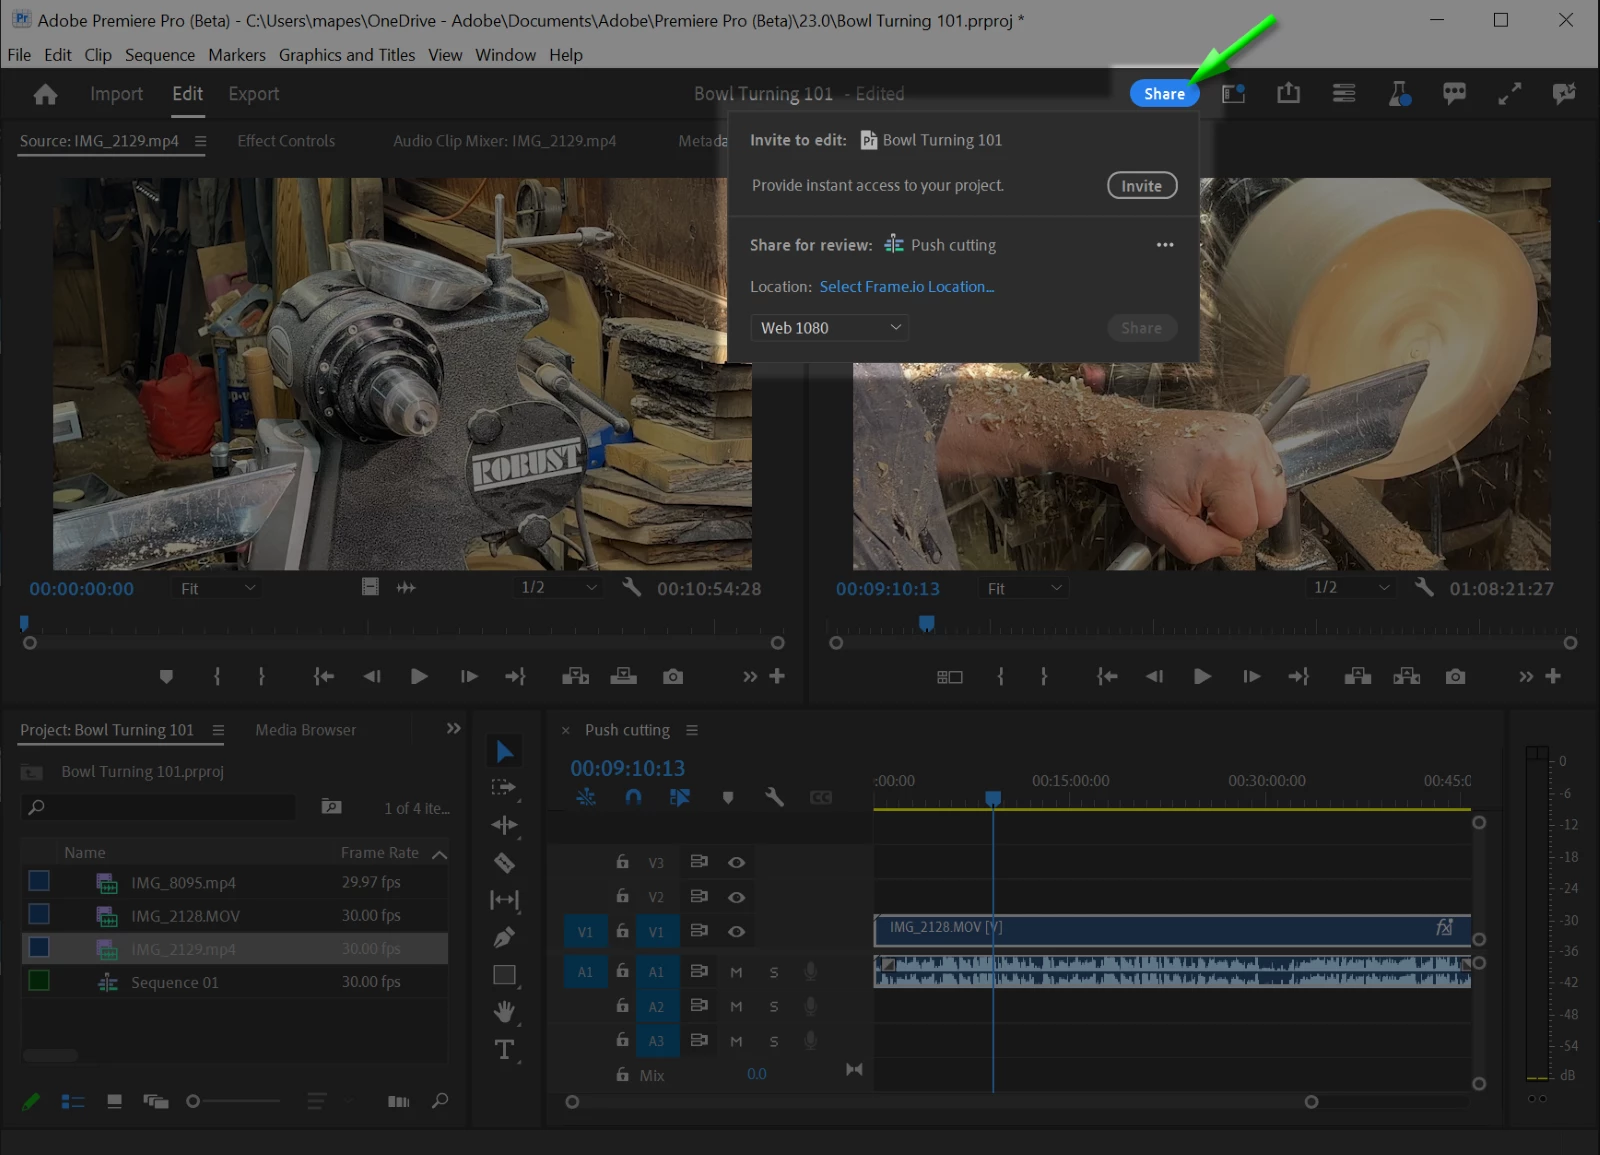
Task: Open the Source monitor Fit zoom dropdown
Action: pyautogui.click(x=217, y=589)
